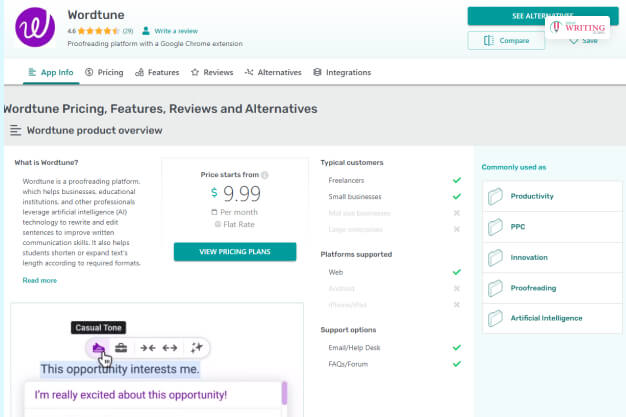
Task: Click the review count (29) link
Action: tap(128, 31)
